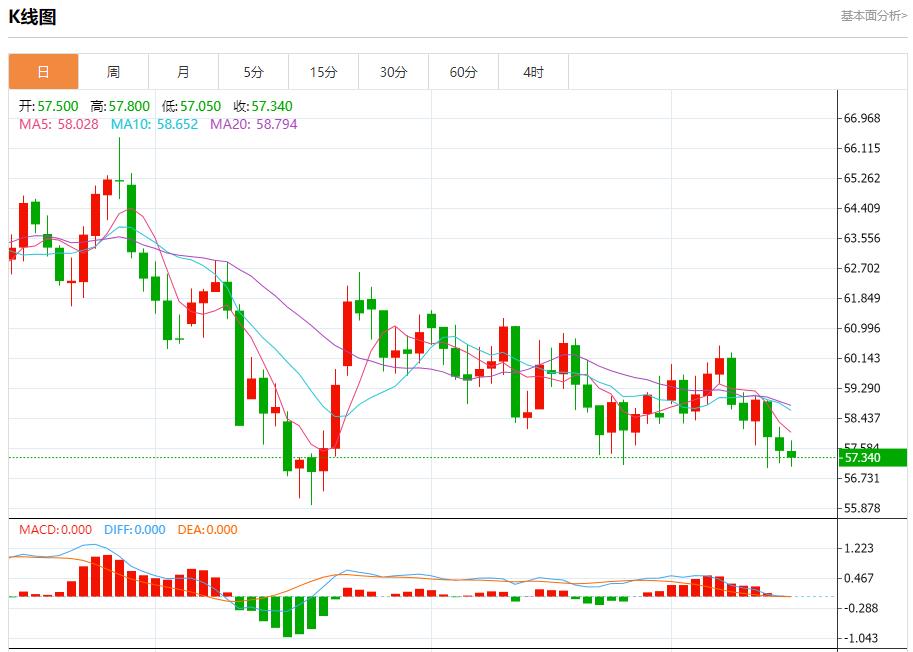Click the MA5 indicator value label

(59, 125)
